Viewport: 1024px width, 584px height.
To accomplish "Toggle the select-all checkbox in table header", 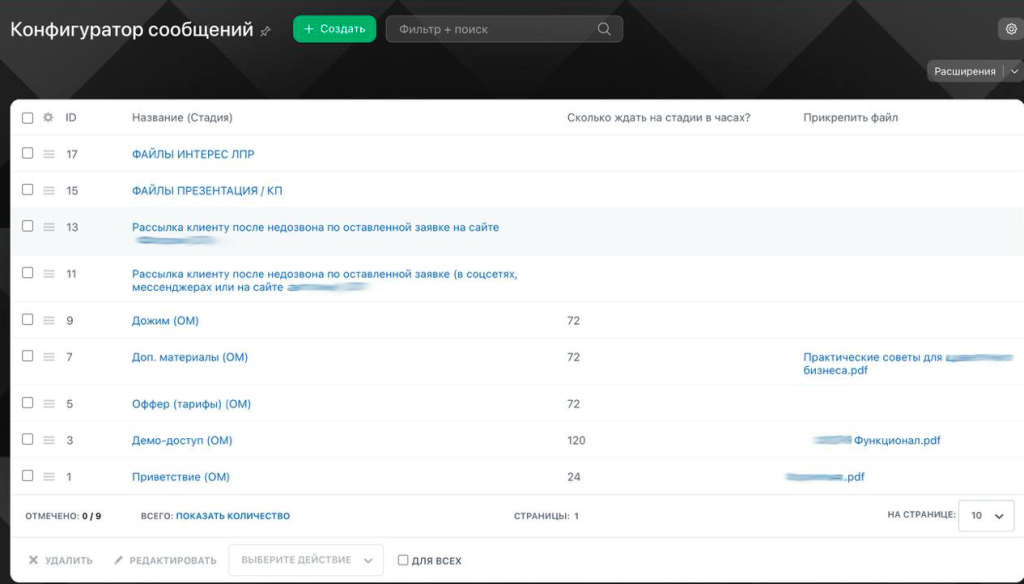I will click(28, 118).
